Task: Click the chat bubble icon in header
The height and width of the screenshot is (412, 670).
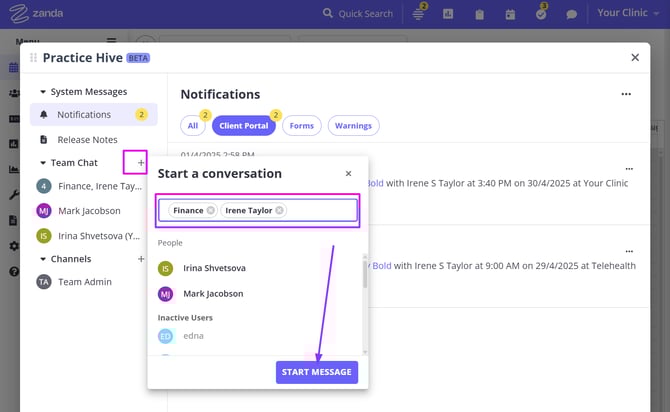Action: pyautogui.click(x=571, y=14)
